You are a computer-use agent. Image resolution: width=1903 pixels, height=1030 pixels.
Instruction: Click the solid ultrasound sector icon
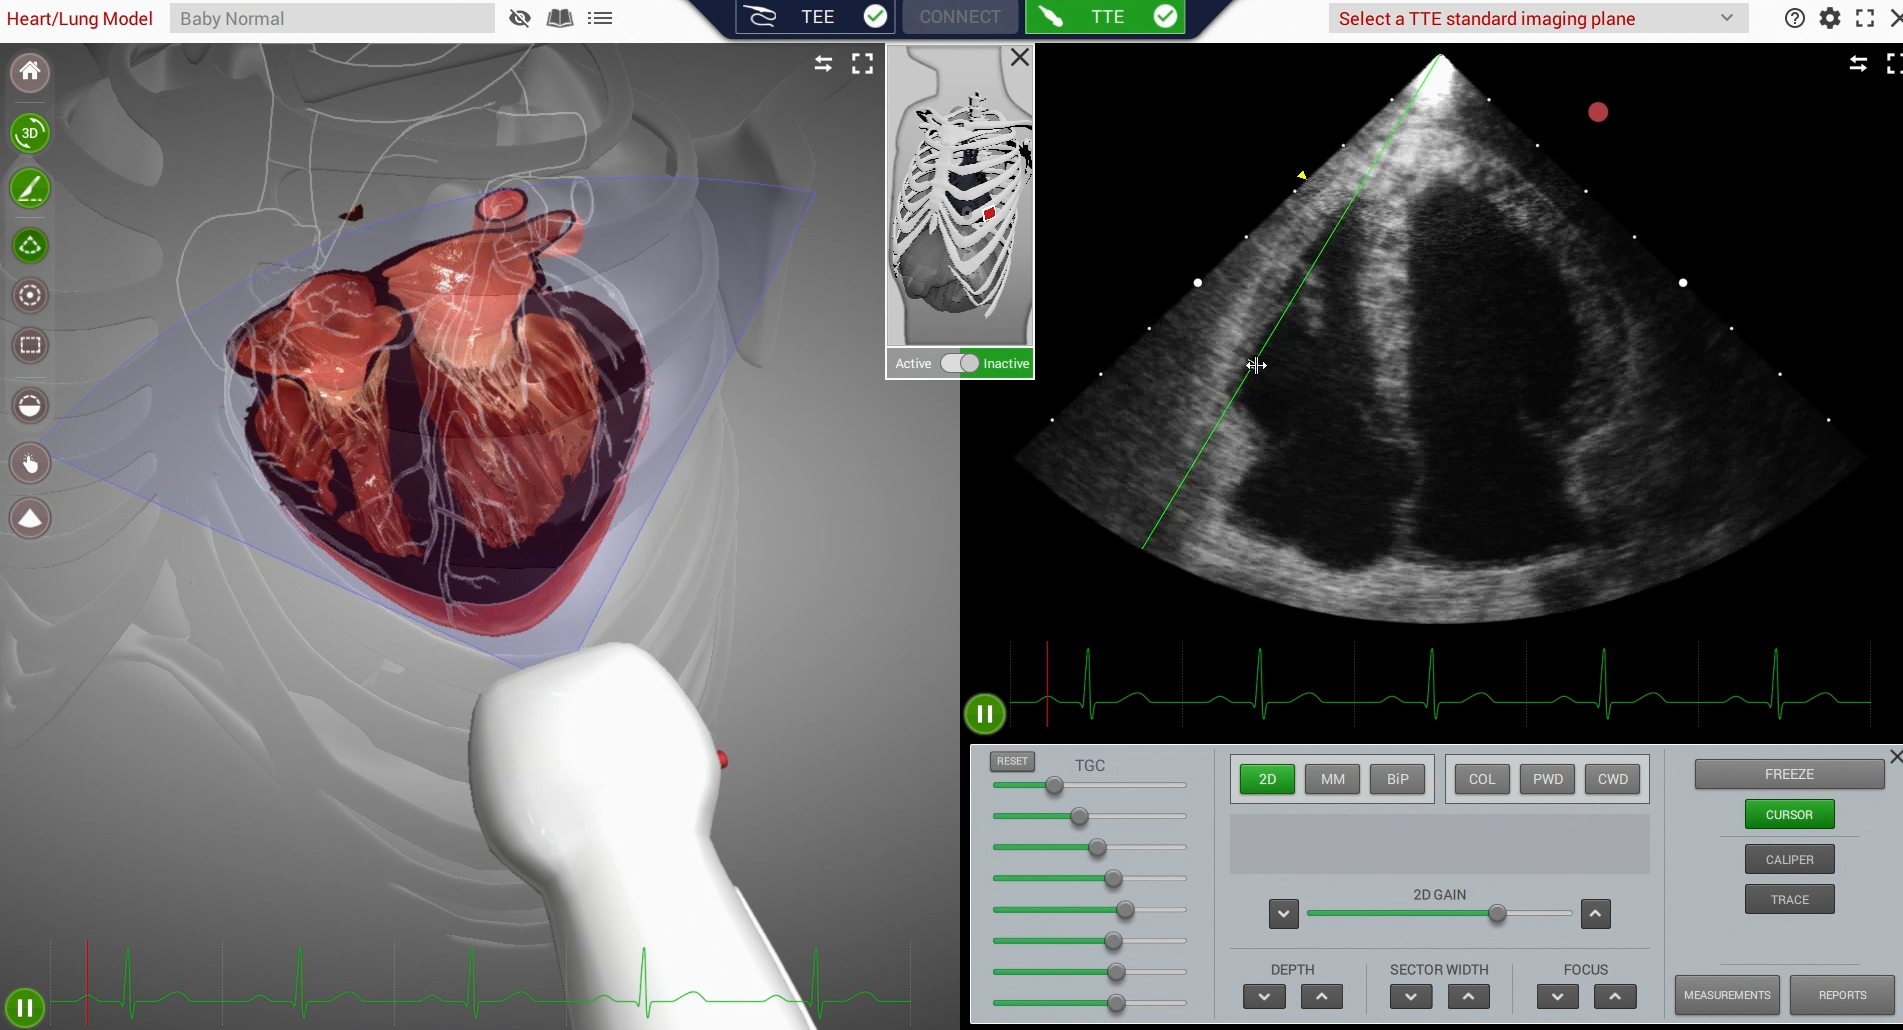point(30,518)
